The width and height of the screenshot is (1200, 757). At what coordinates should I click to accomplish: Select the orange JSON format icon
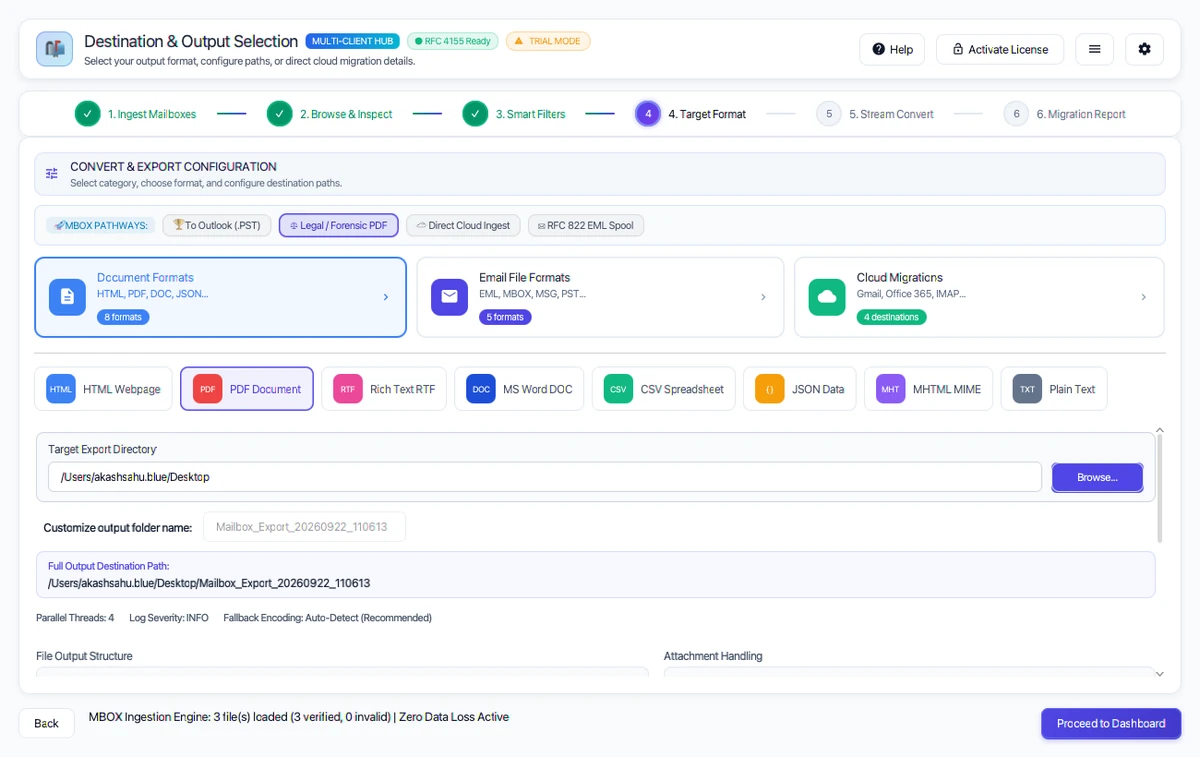coord(770,389)
